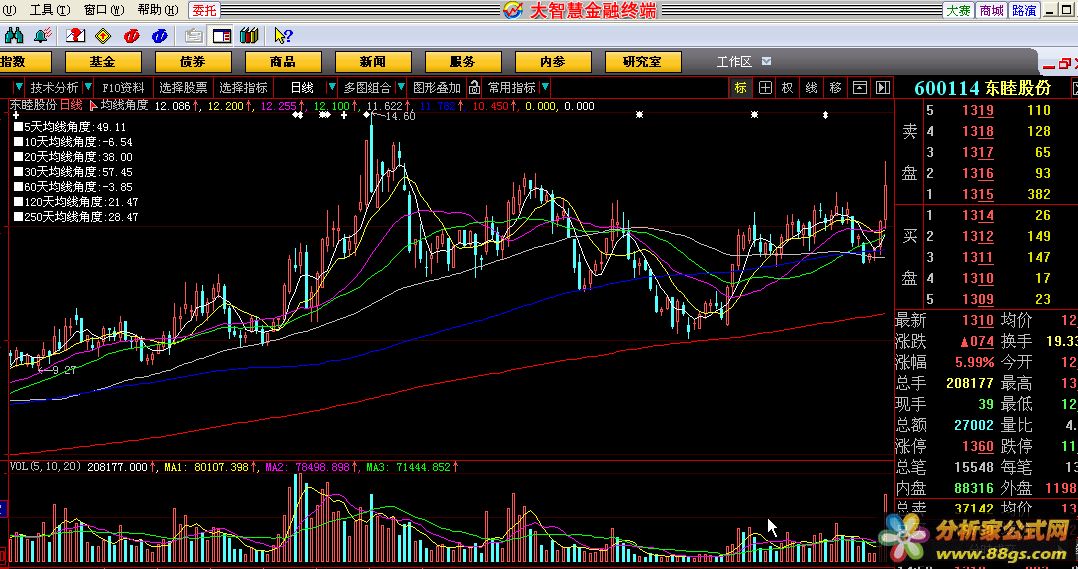This screenshot has width=1078, height=569.
Task: Click the 选择股票 button
Action: coord(184,87)
